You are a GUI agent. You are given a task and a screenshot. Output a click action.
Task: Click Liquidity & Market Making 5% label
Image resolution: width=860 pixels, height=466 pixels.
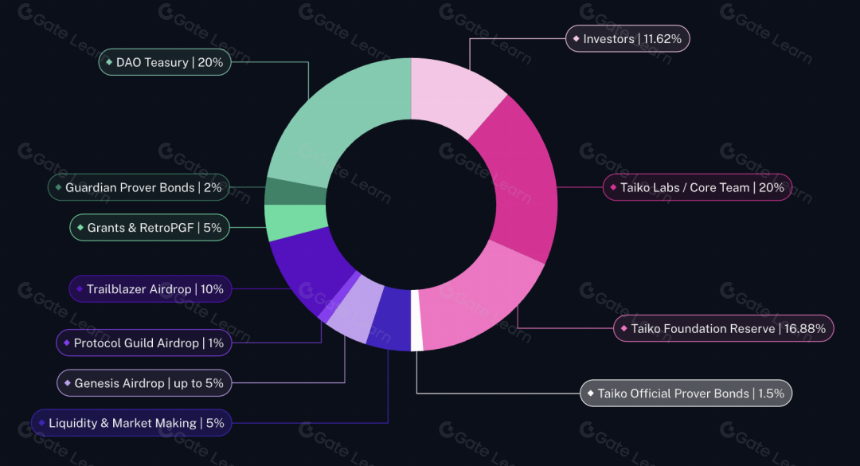click(132, 423)
